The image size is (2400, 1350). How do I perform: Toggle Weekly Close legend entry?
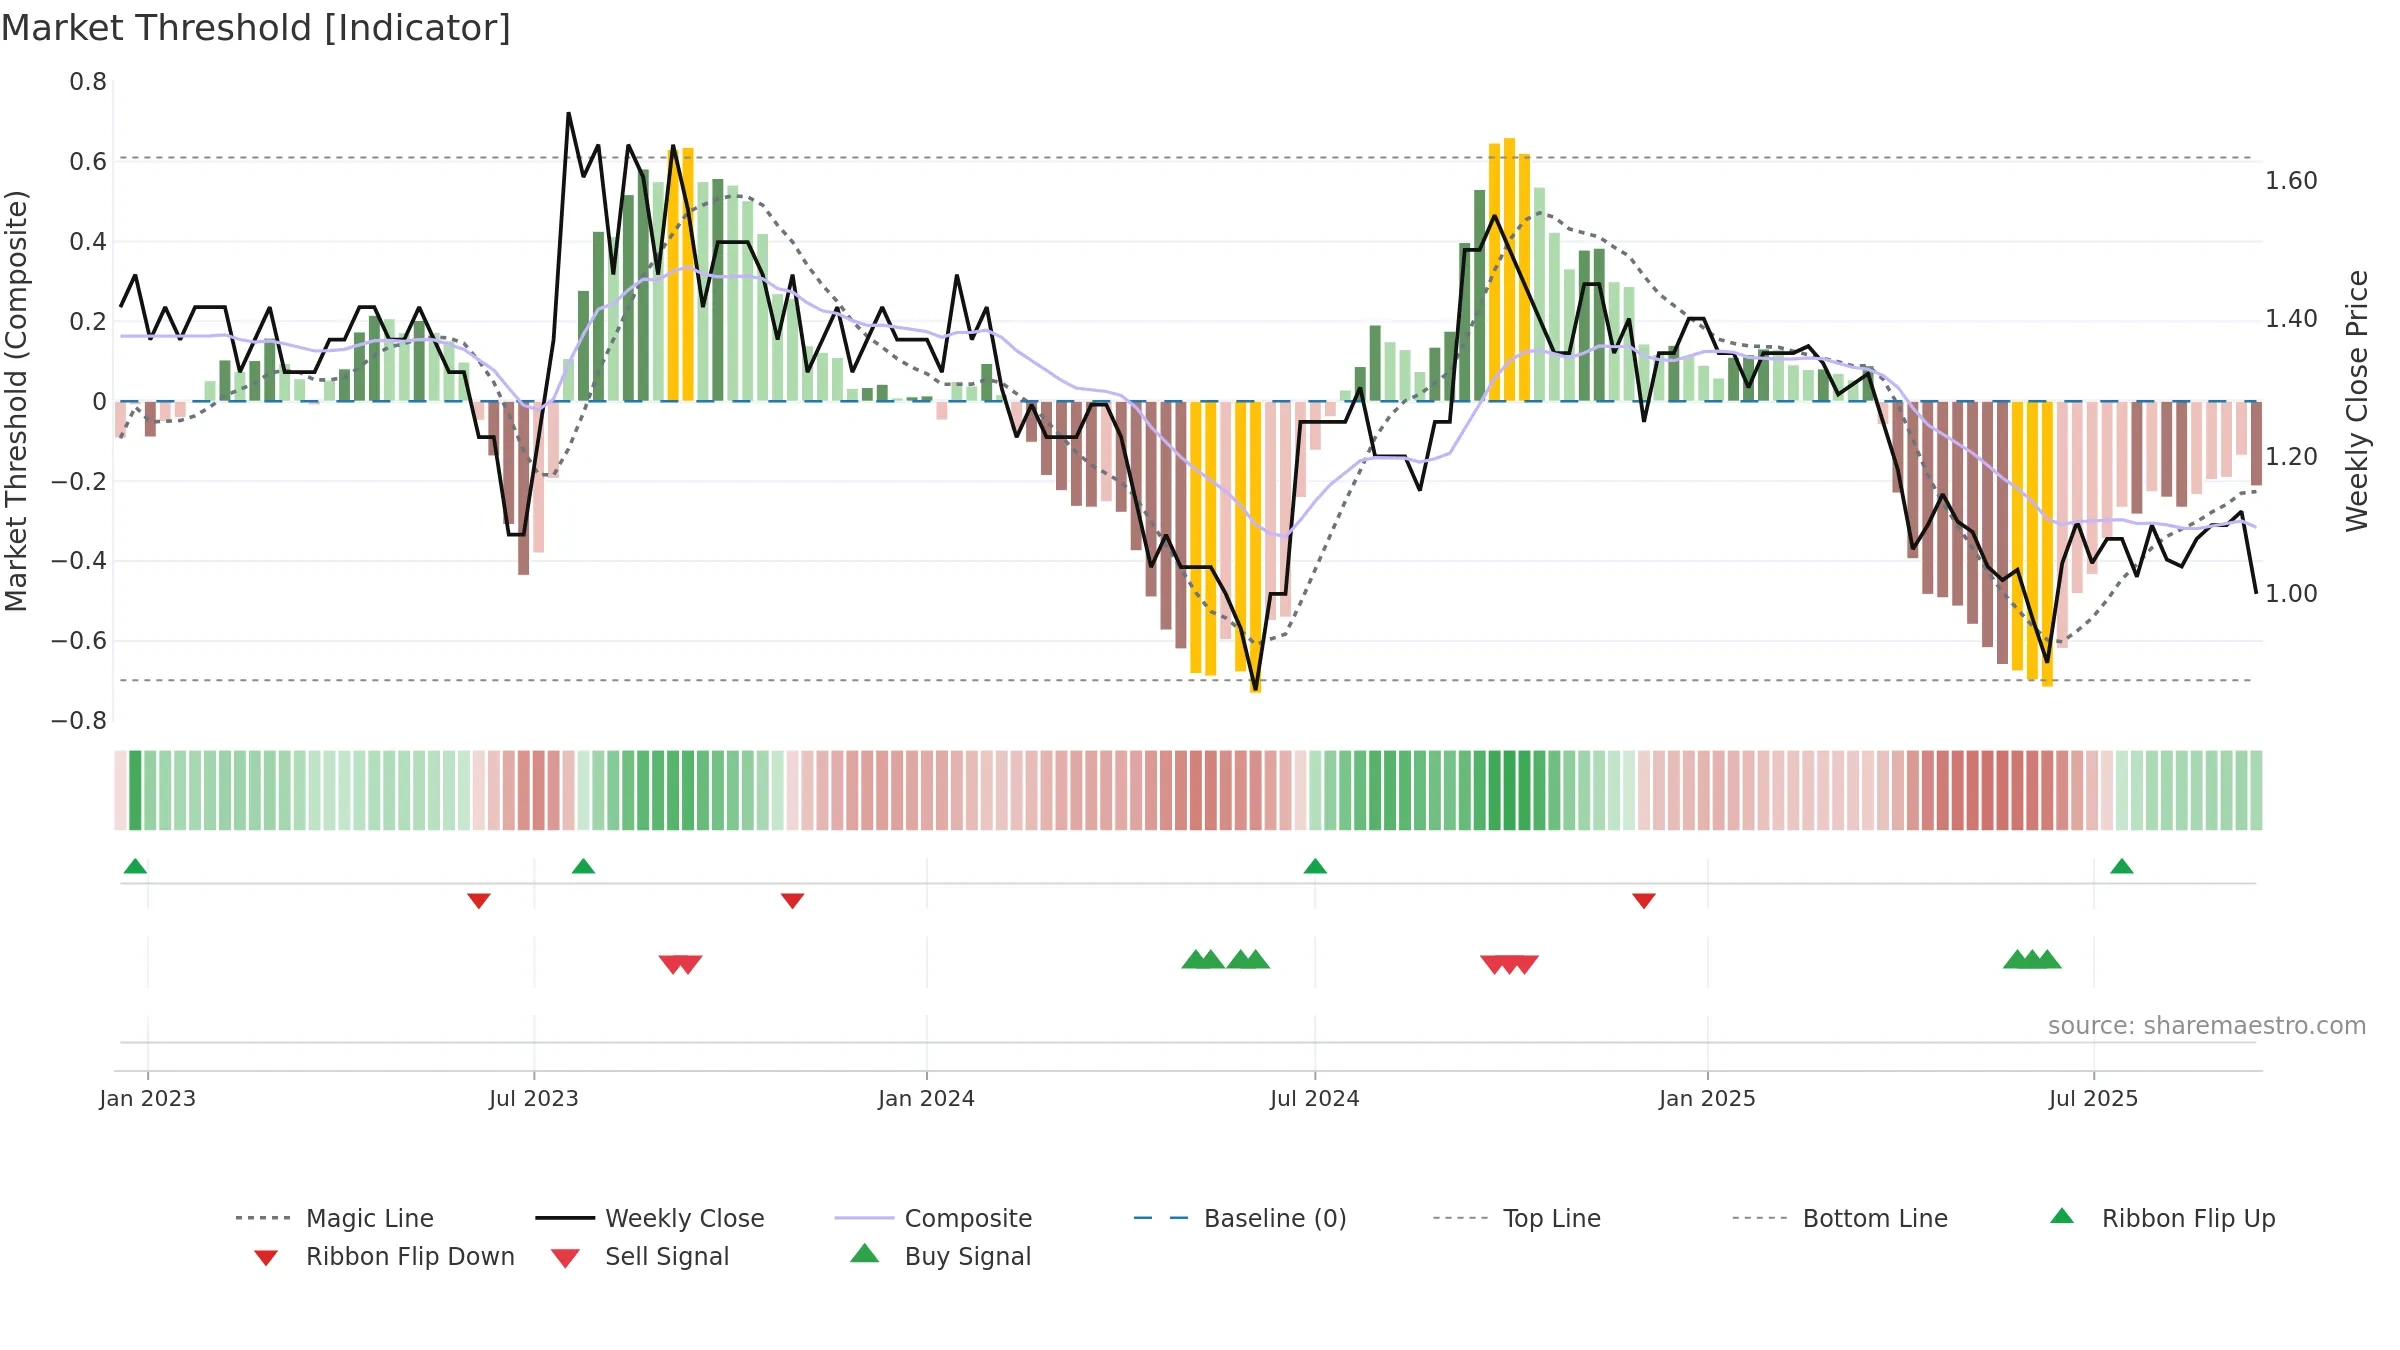(x=649, y=1218)
